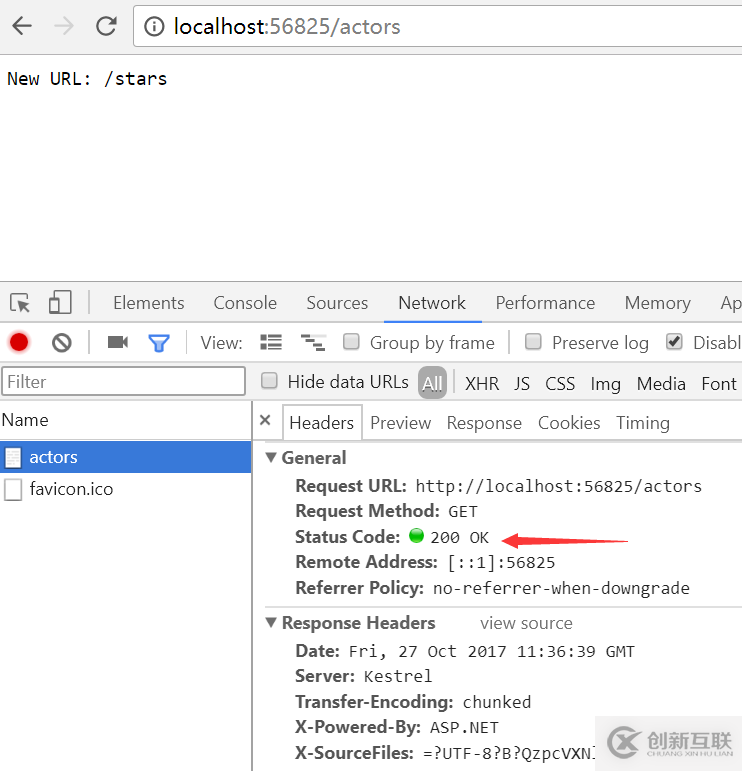This screenshot has height=771, width=742.
Task: Select the All request type filter
Action: click(x=432, y=383)
